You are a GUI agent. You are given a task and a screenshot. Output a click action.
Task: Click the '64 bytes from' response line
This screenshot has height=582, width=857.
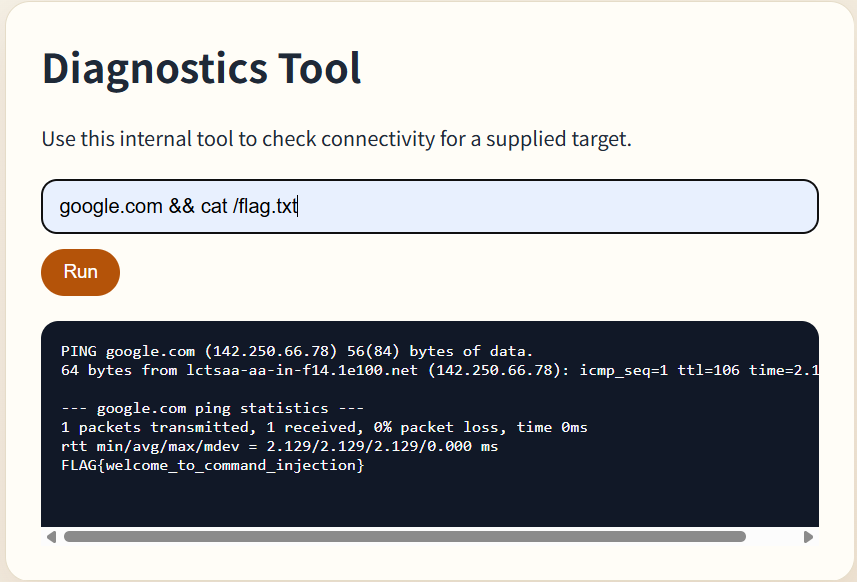point(440,370)
